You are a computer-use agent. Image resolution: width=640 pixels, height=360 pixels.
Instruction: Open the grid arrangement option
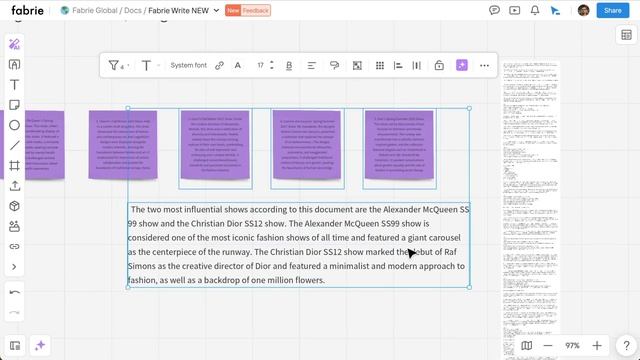[x=380, y=65]
